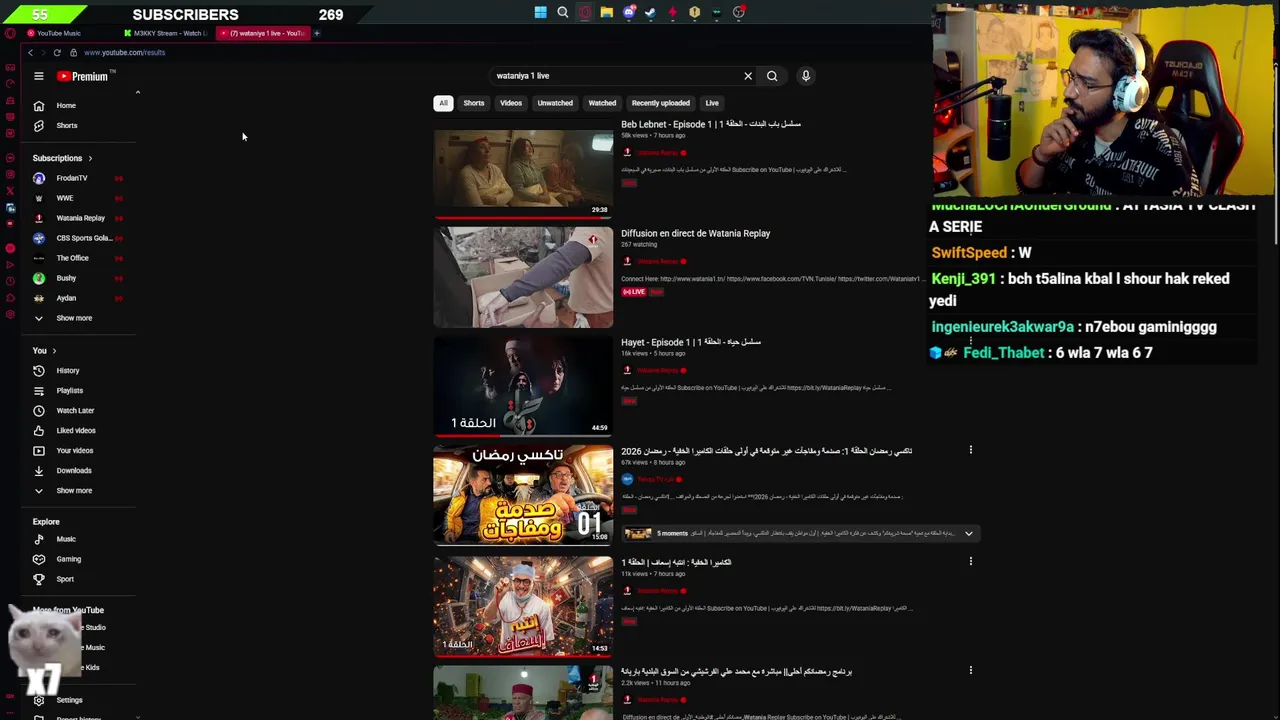Screen dimensions: 1280x720
Task: Open Beb Lebnet Episode 1 video title
Action: (711, 124)
